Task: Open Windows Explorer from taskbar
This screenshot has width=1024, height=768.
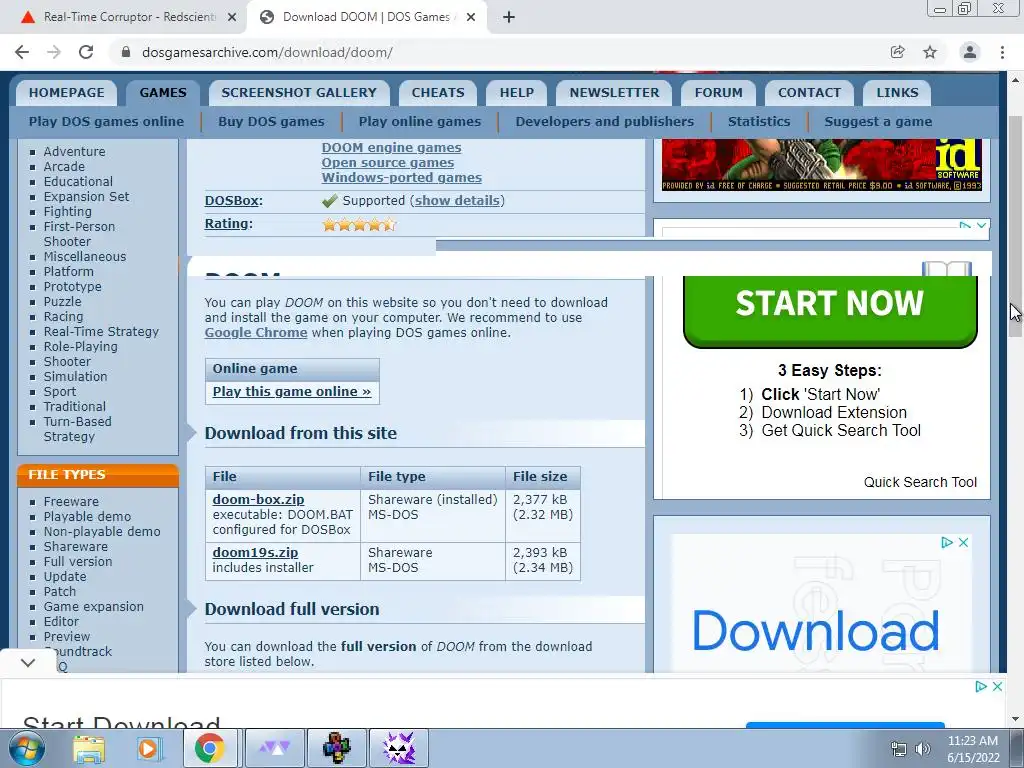Action: pos(89,748)
